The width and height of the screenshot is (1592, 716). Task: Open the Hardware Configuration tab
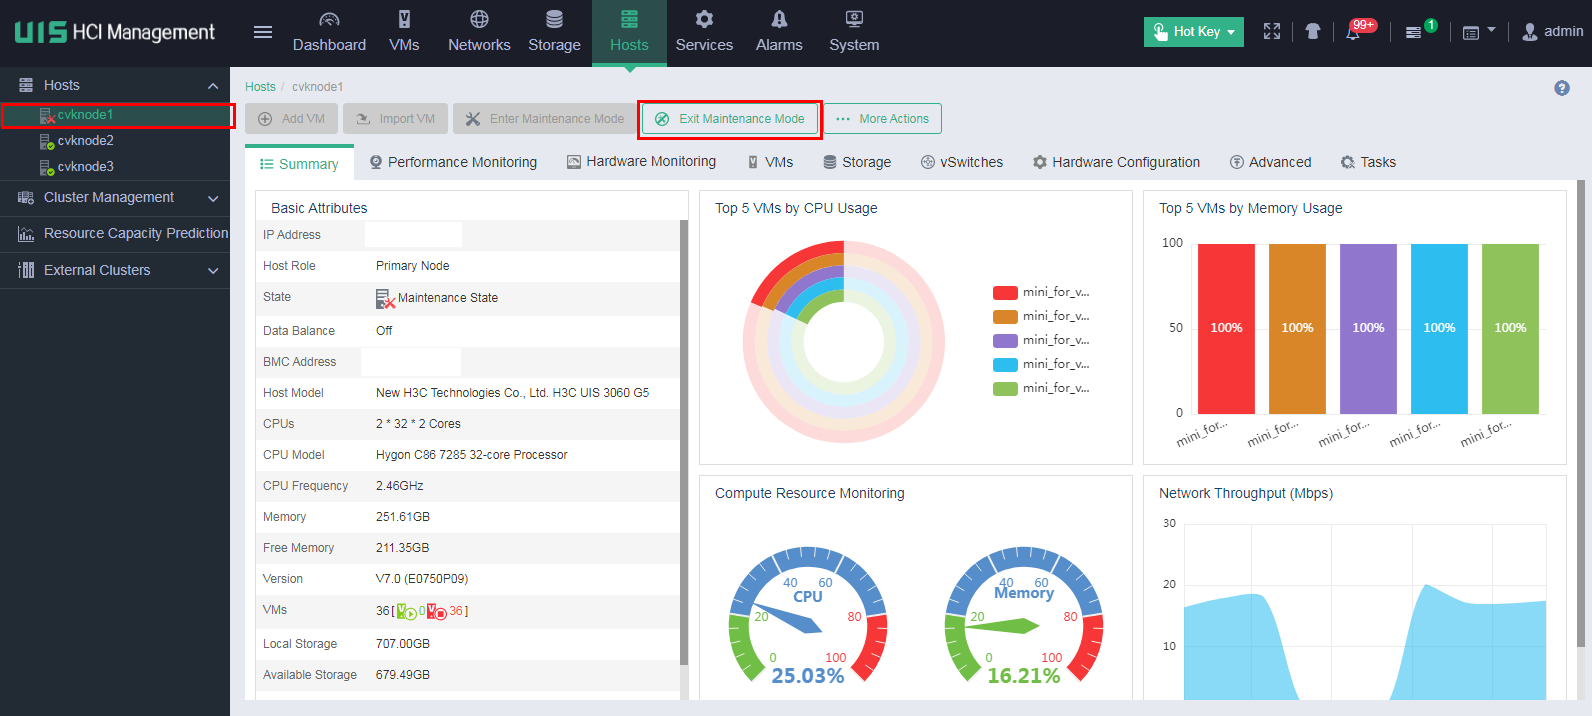pos(1116,162)
